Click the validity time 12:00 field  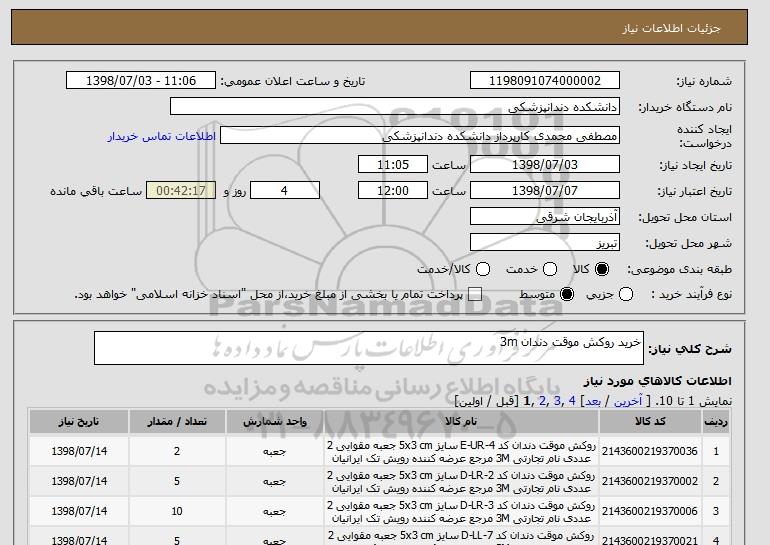393,191
